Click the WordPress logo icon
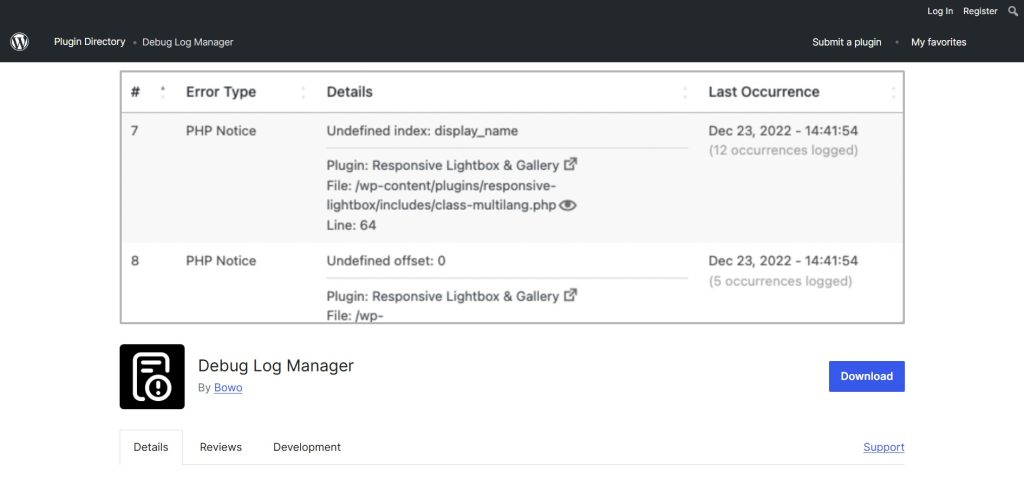Image resolution: width=1024 pixels, height=479 pixels. 20,42
